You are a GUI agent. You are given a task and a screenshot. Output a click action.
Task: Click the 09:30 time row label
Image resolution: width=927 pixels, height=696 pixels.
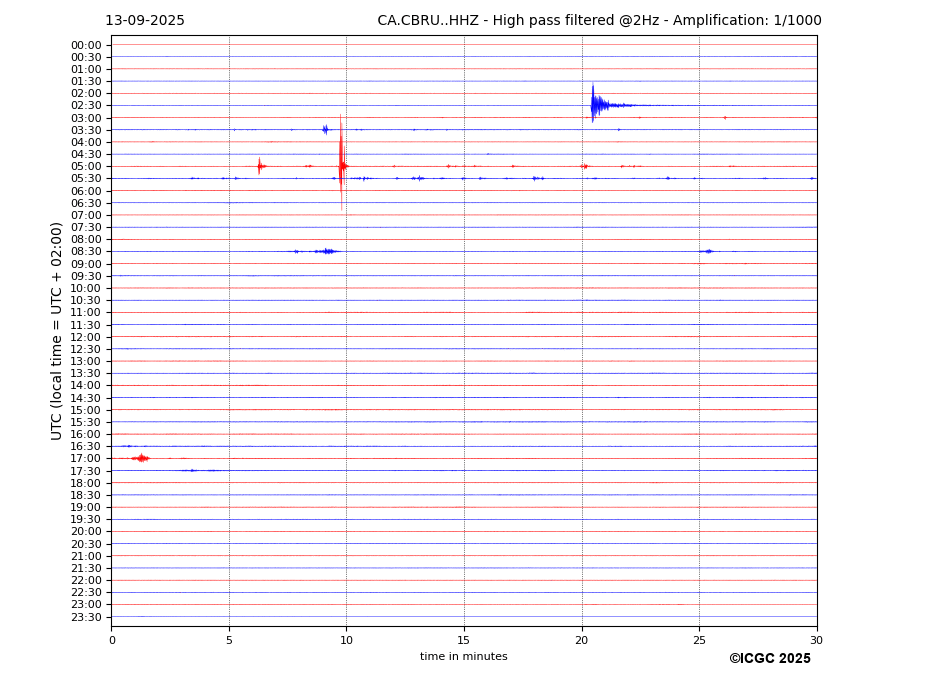pyautogui.click(x=86, y=276)
